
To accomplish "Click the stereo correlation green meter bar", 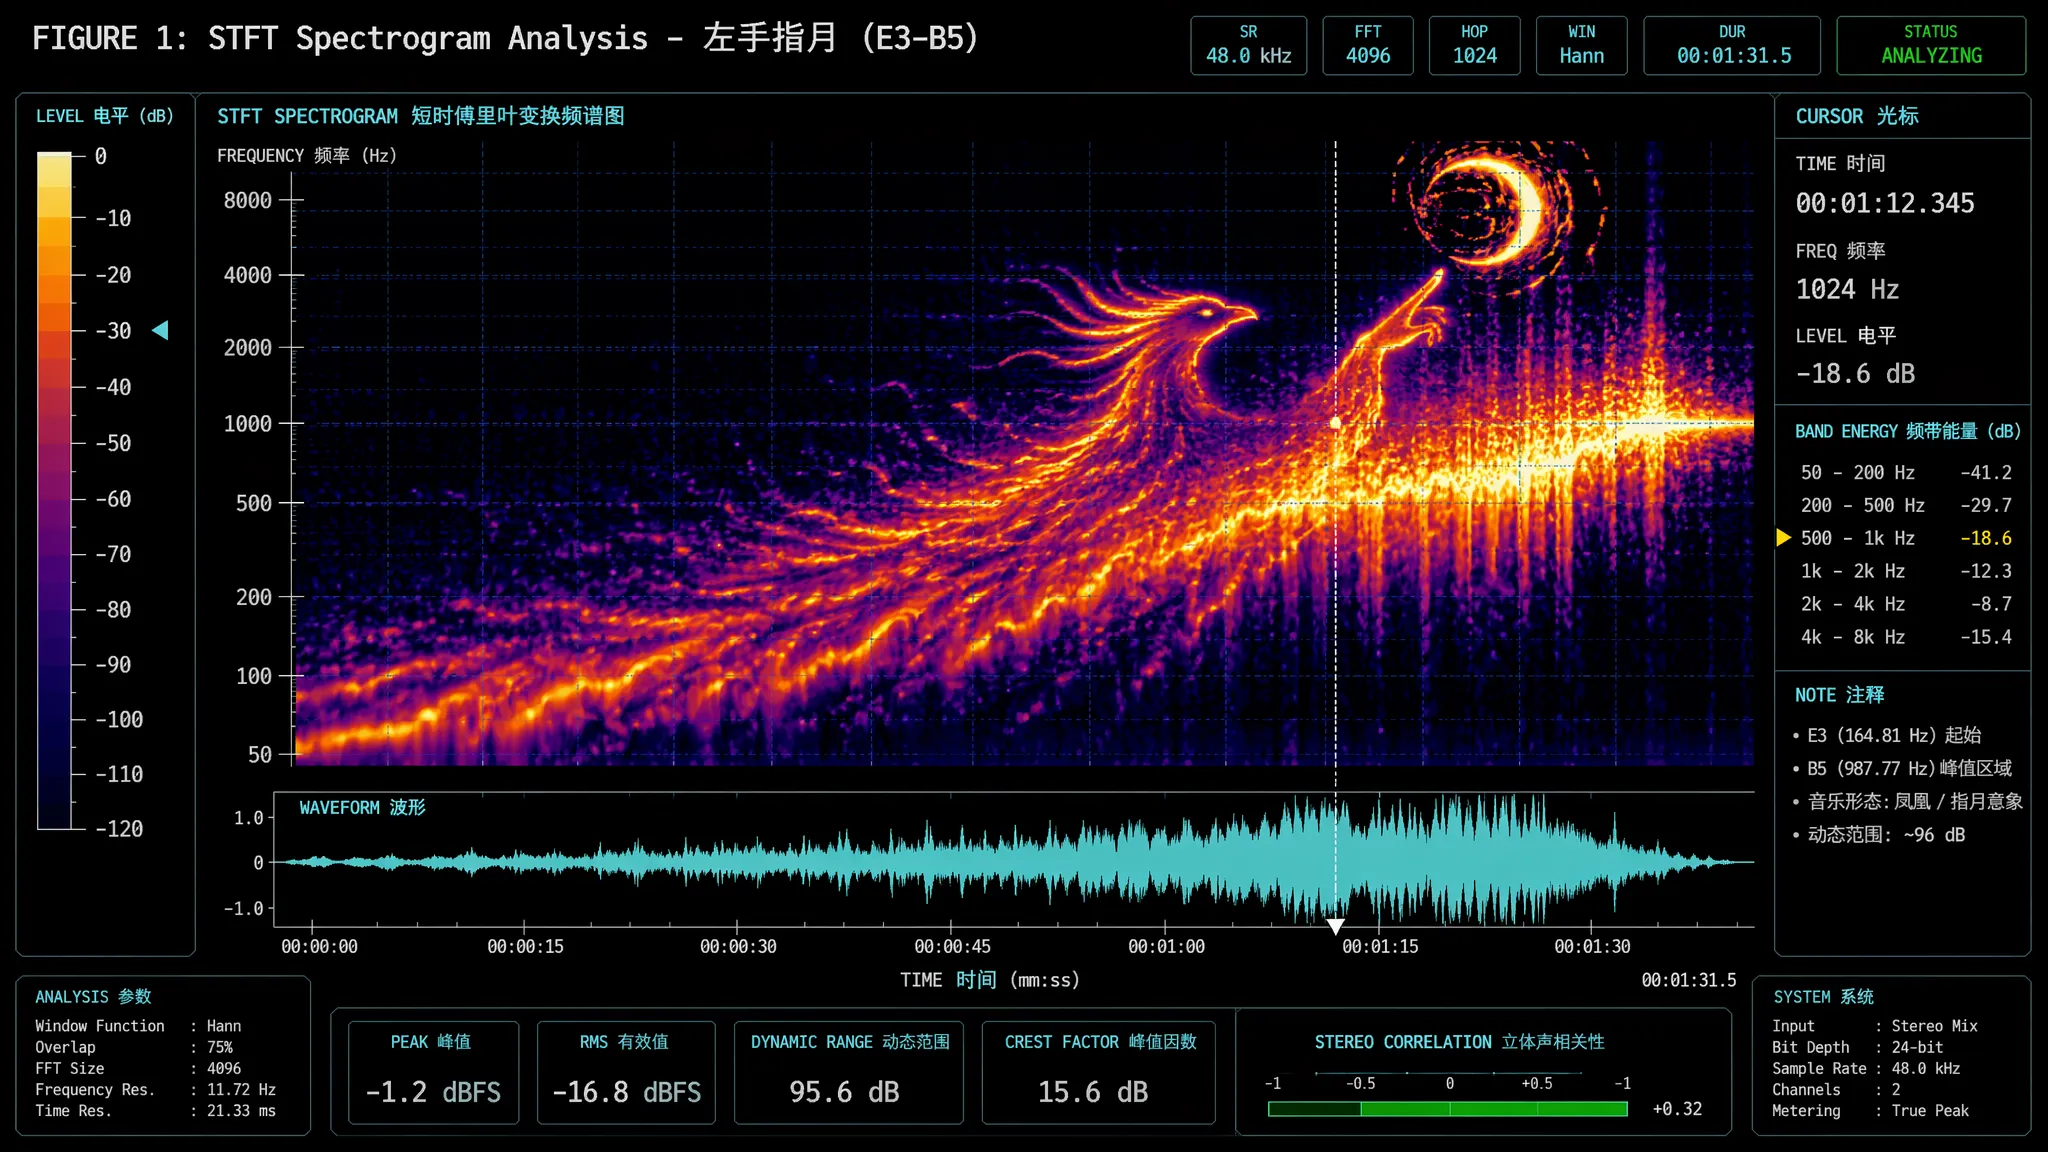I will coord(1447,1109).
